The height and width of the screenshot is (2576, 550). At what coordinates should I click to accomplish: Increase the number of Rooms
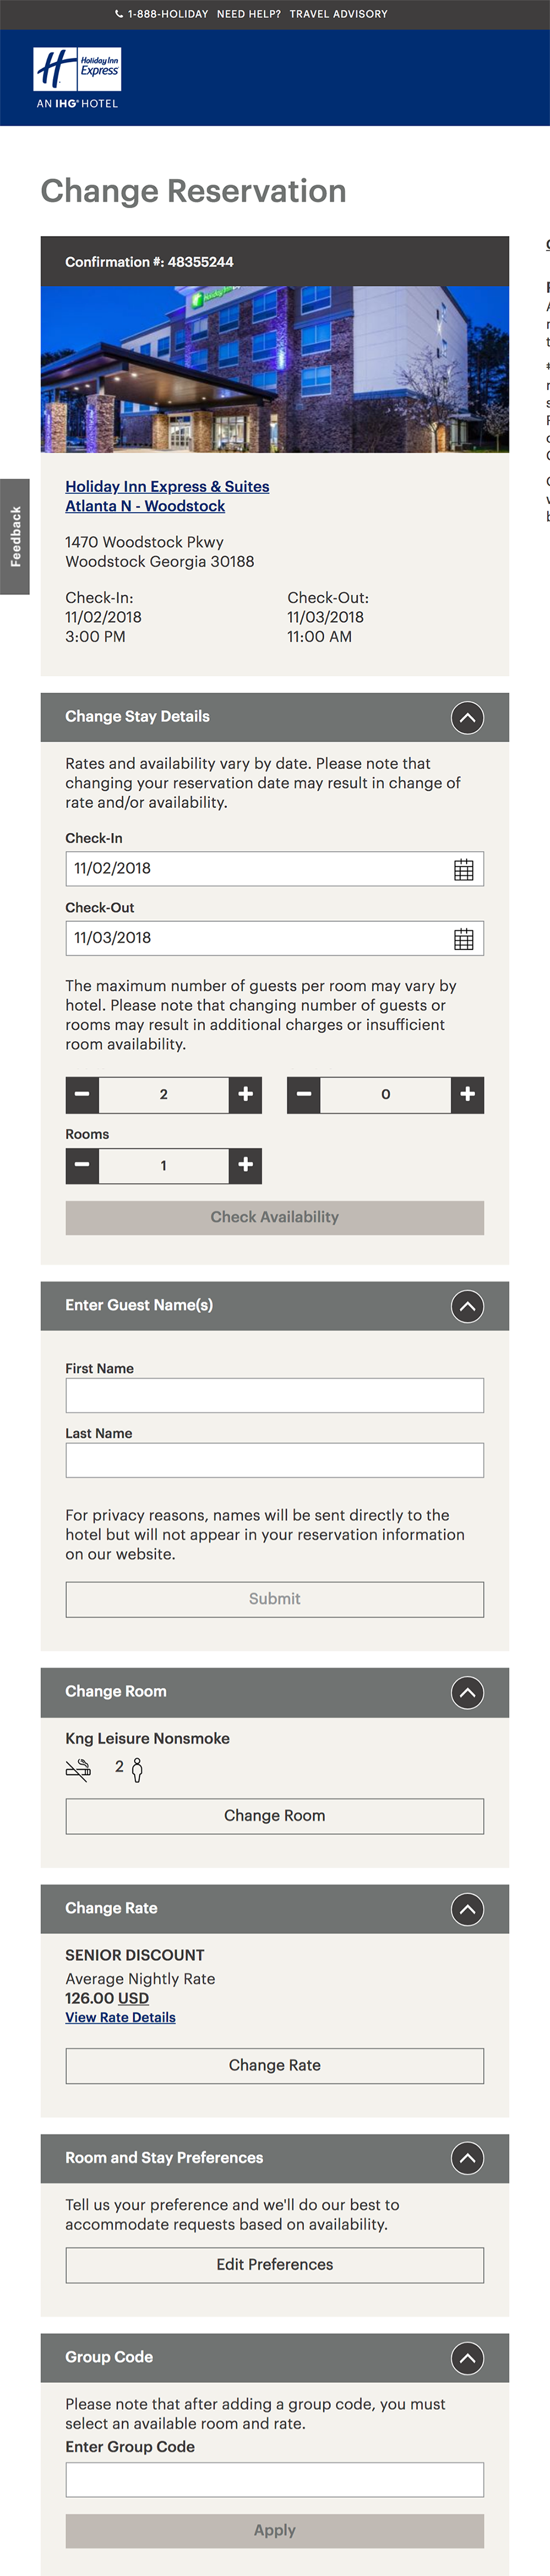(x=245, y=1165)
